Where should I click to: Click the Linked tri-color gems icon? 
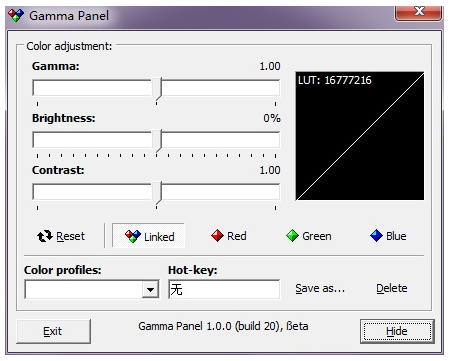tap(133, 236)
